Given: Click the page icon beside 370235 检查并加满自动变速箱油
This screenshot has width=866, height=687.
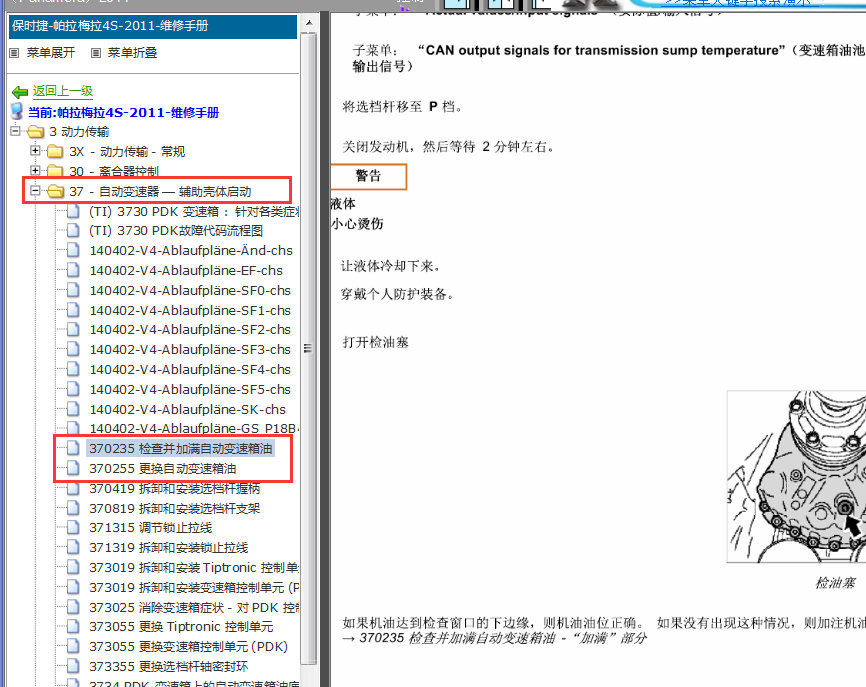Looking at the screenshot, I should [72, 450].
